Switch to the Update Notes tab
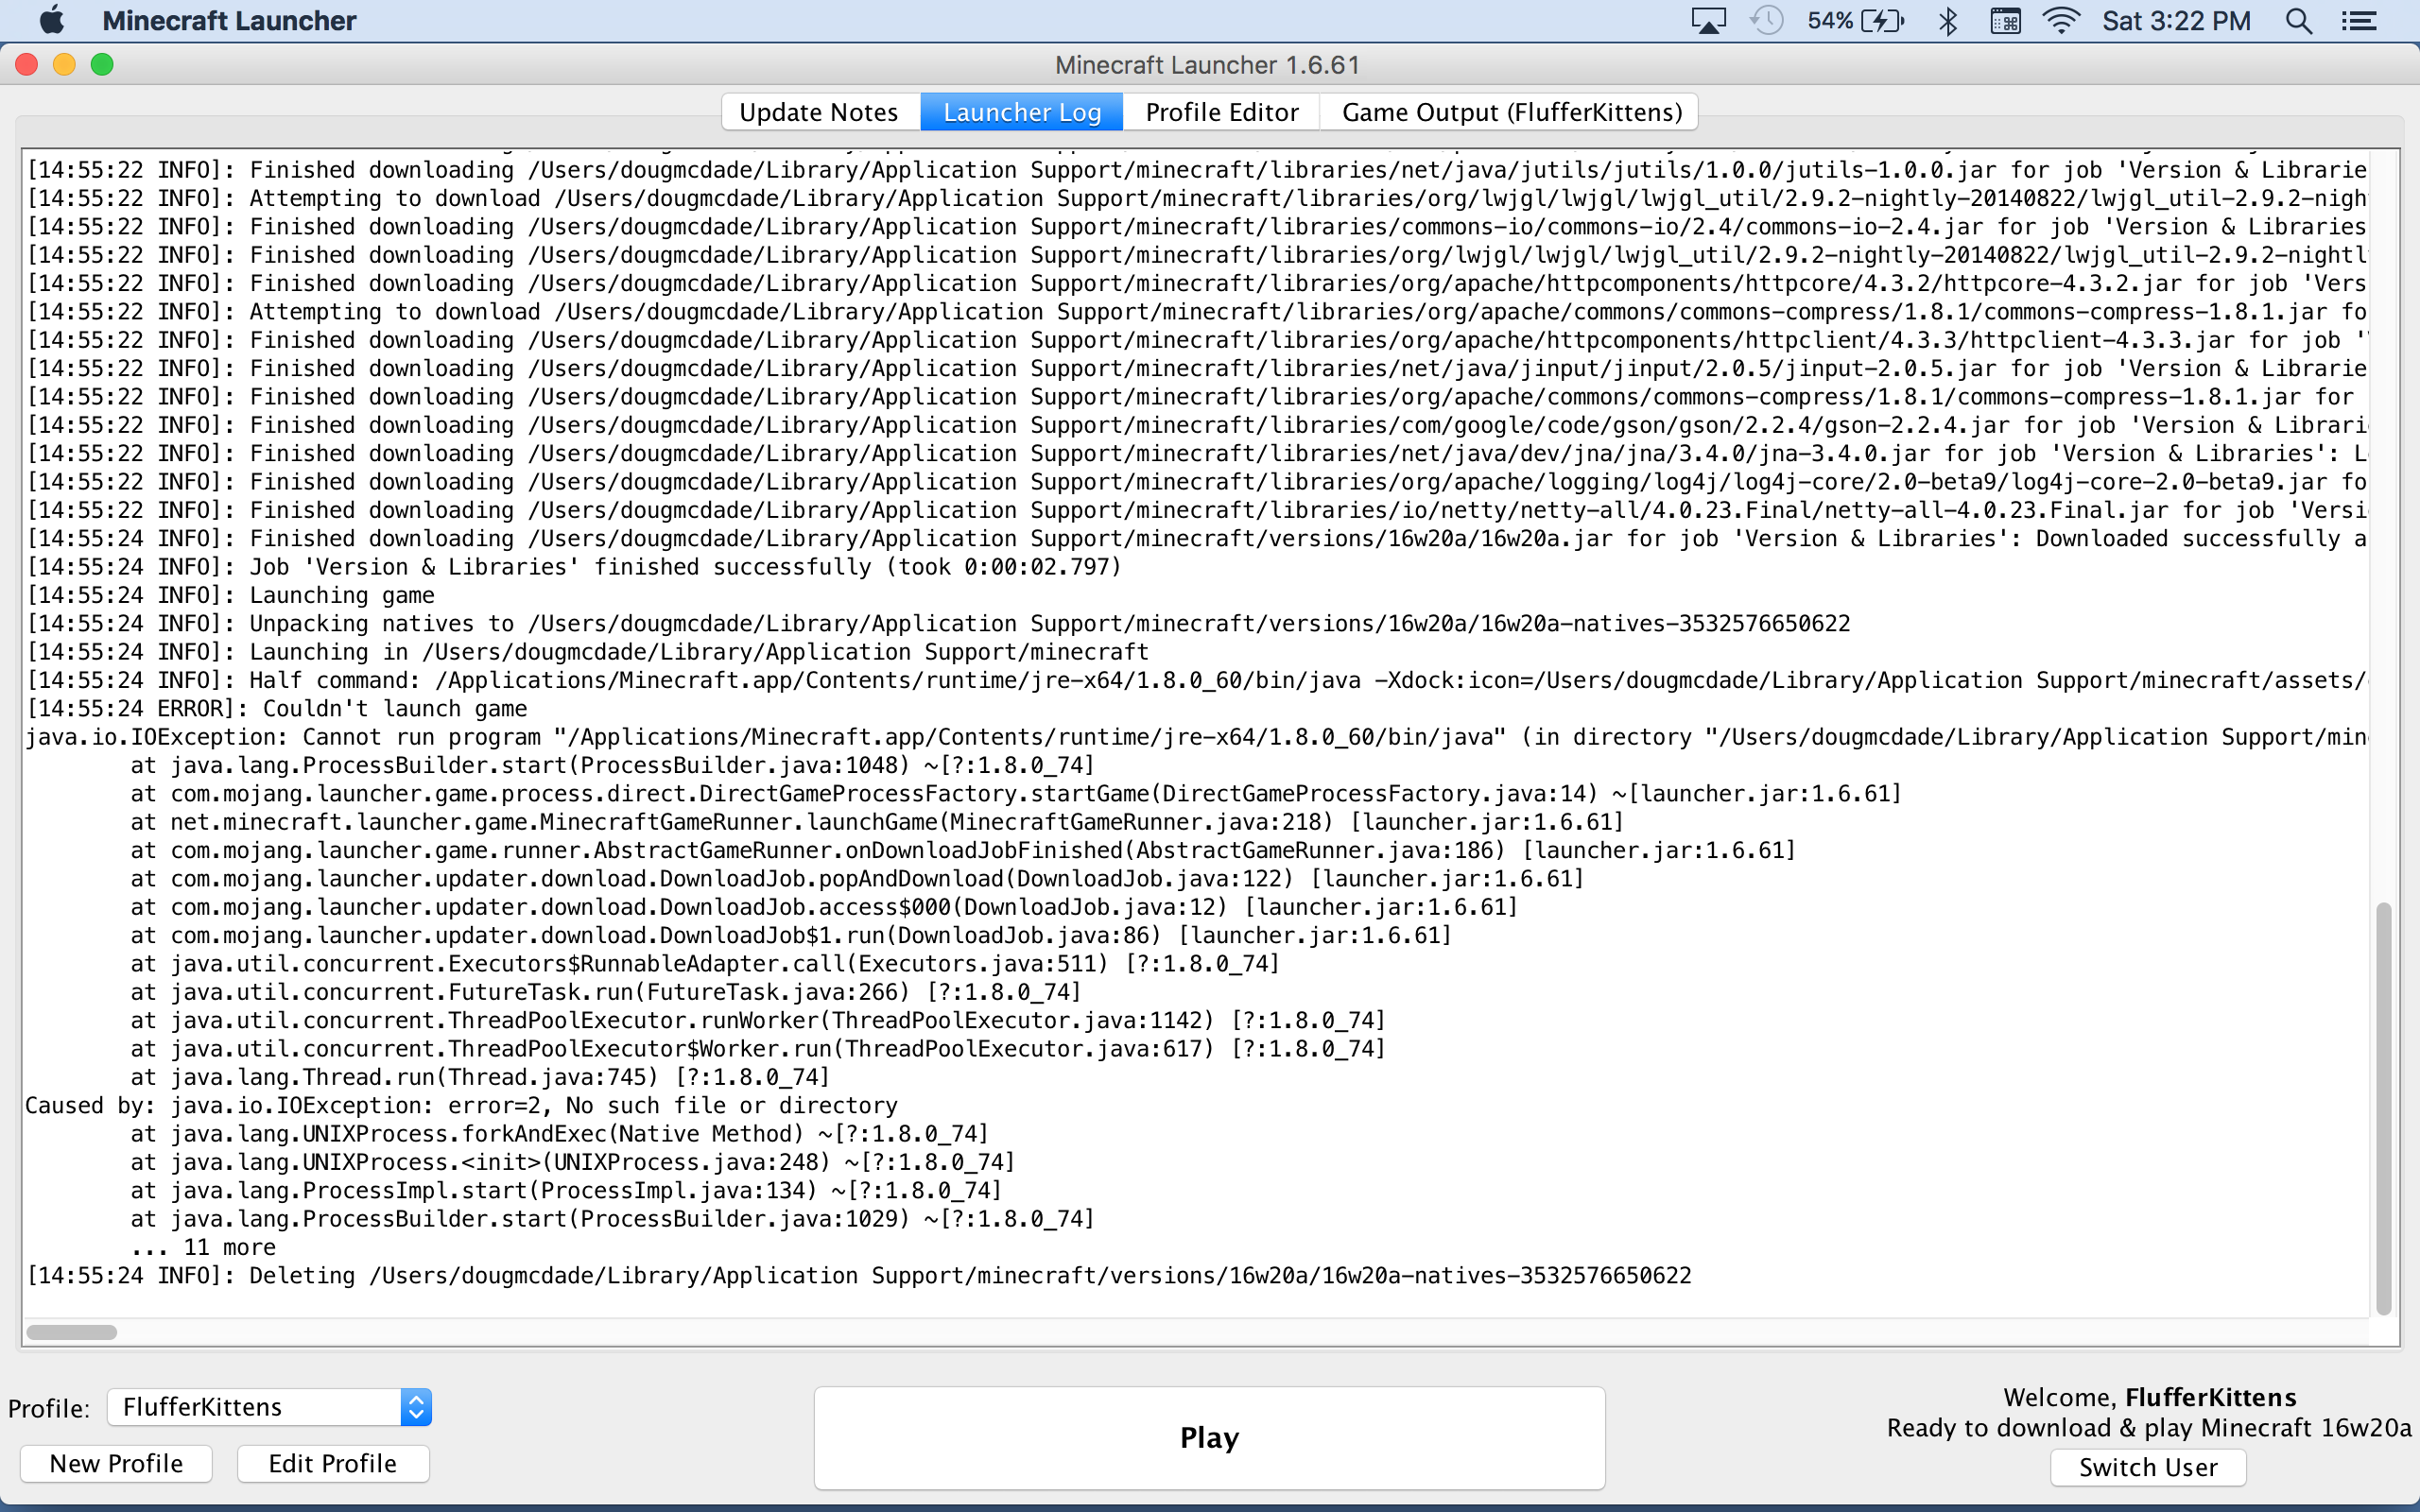 point(819,112)
